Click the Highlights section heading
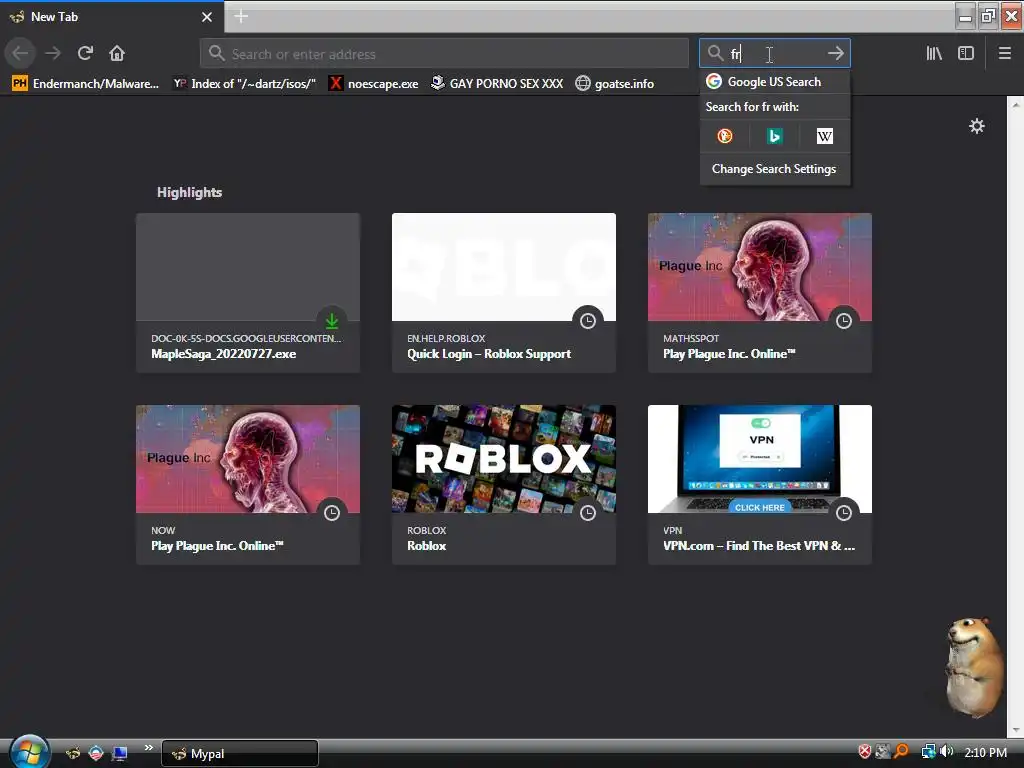1024x768 pixels. tap(189, 192)
